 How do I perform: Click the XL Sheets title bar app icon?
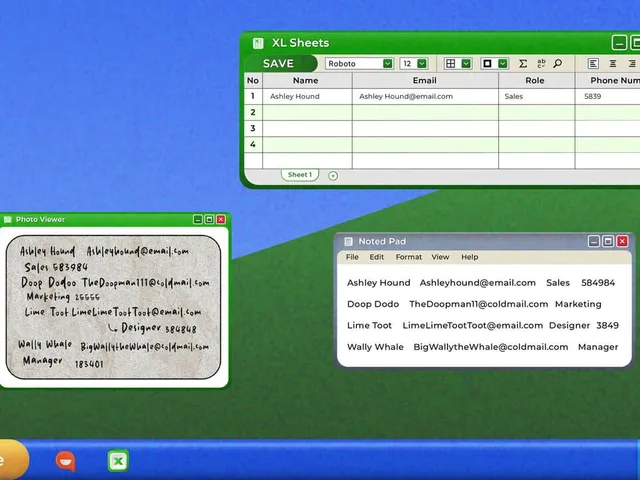tap(258, 43)
